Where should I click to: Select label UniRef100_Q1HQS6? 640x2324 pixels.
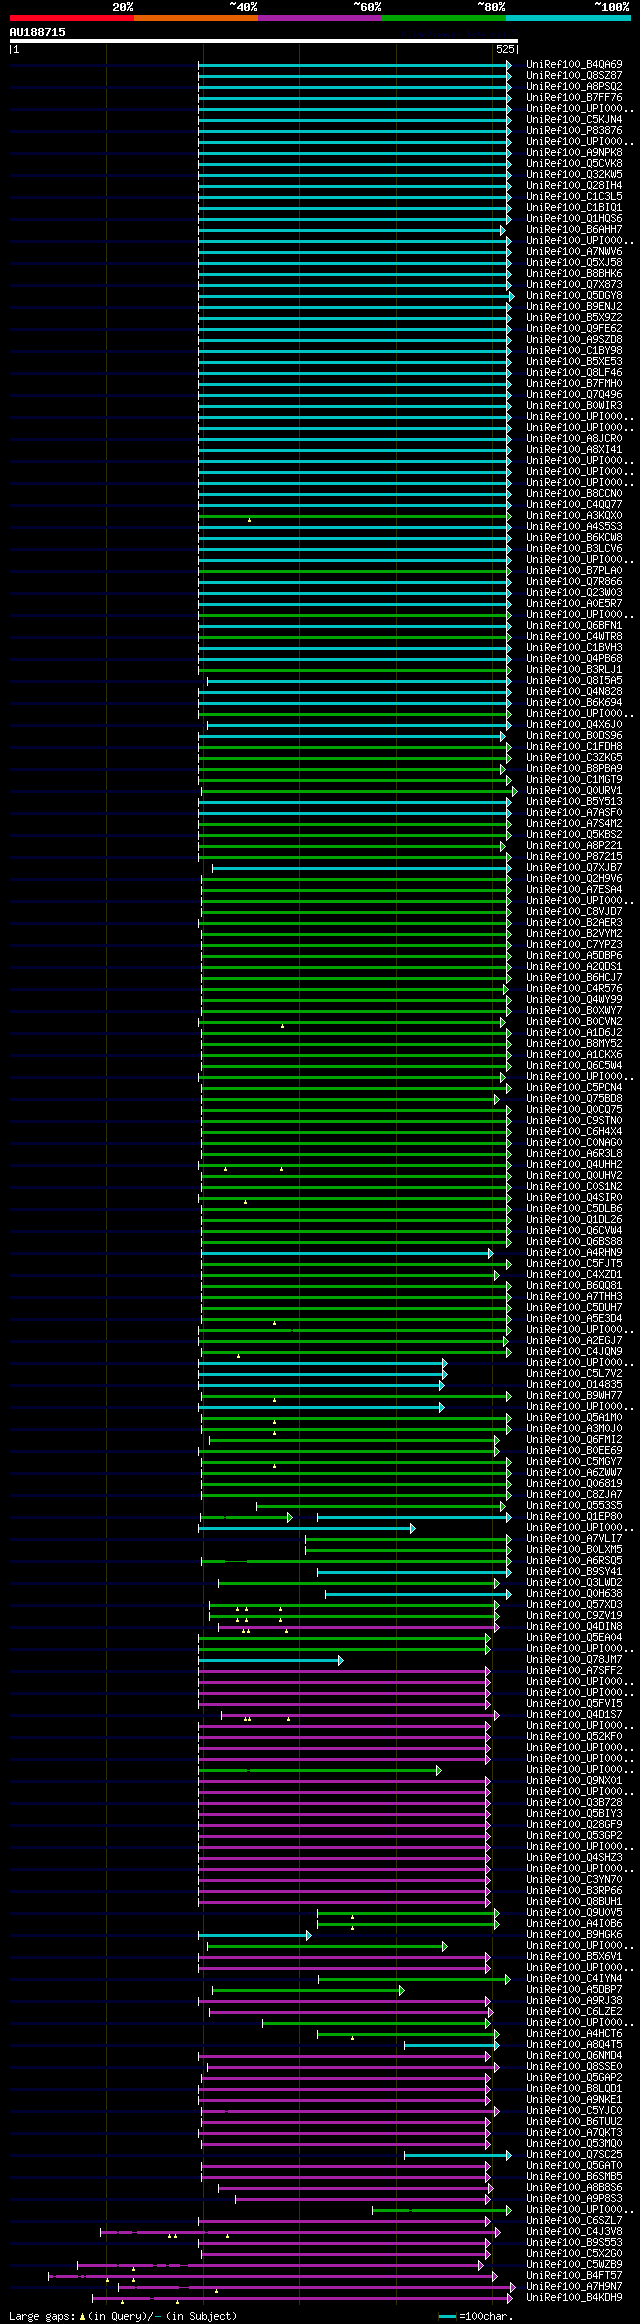574,219
